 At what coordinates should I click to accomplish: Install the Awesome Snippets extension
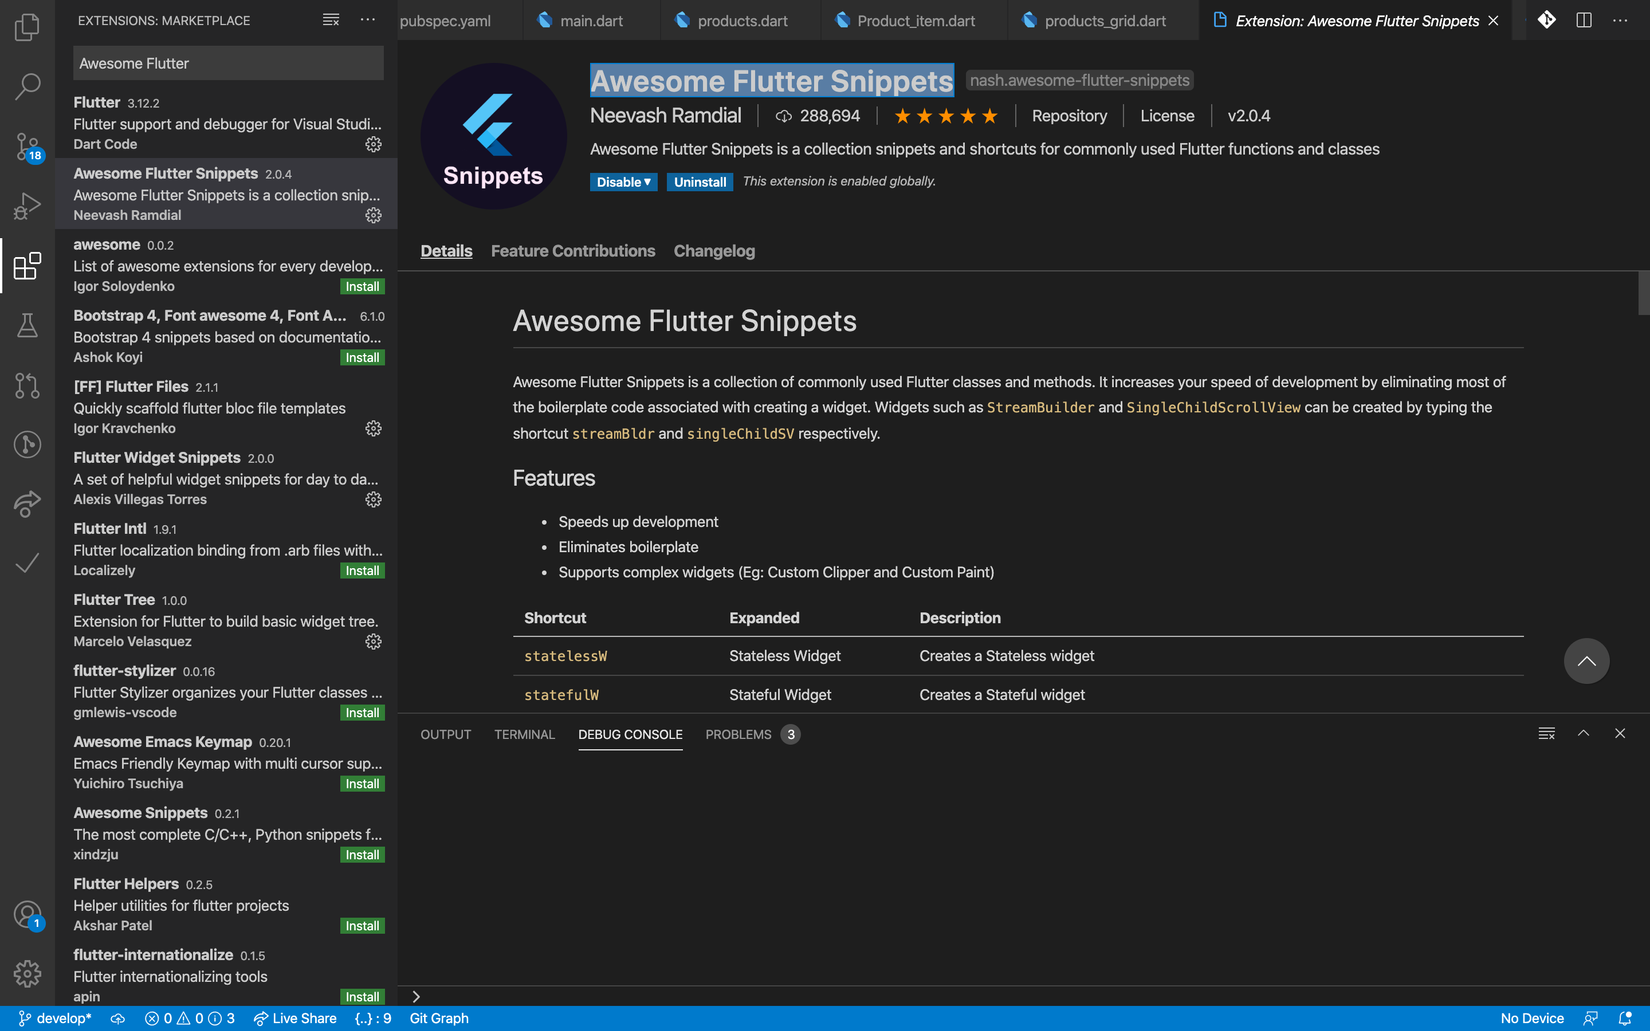coord(362,854)
